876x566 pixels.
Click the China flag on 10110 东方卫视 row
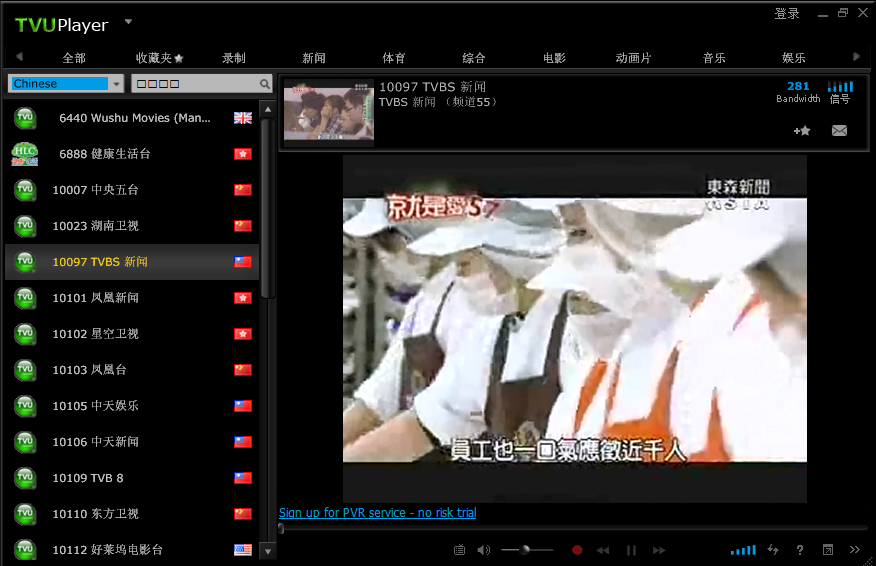click(242, 514)
